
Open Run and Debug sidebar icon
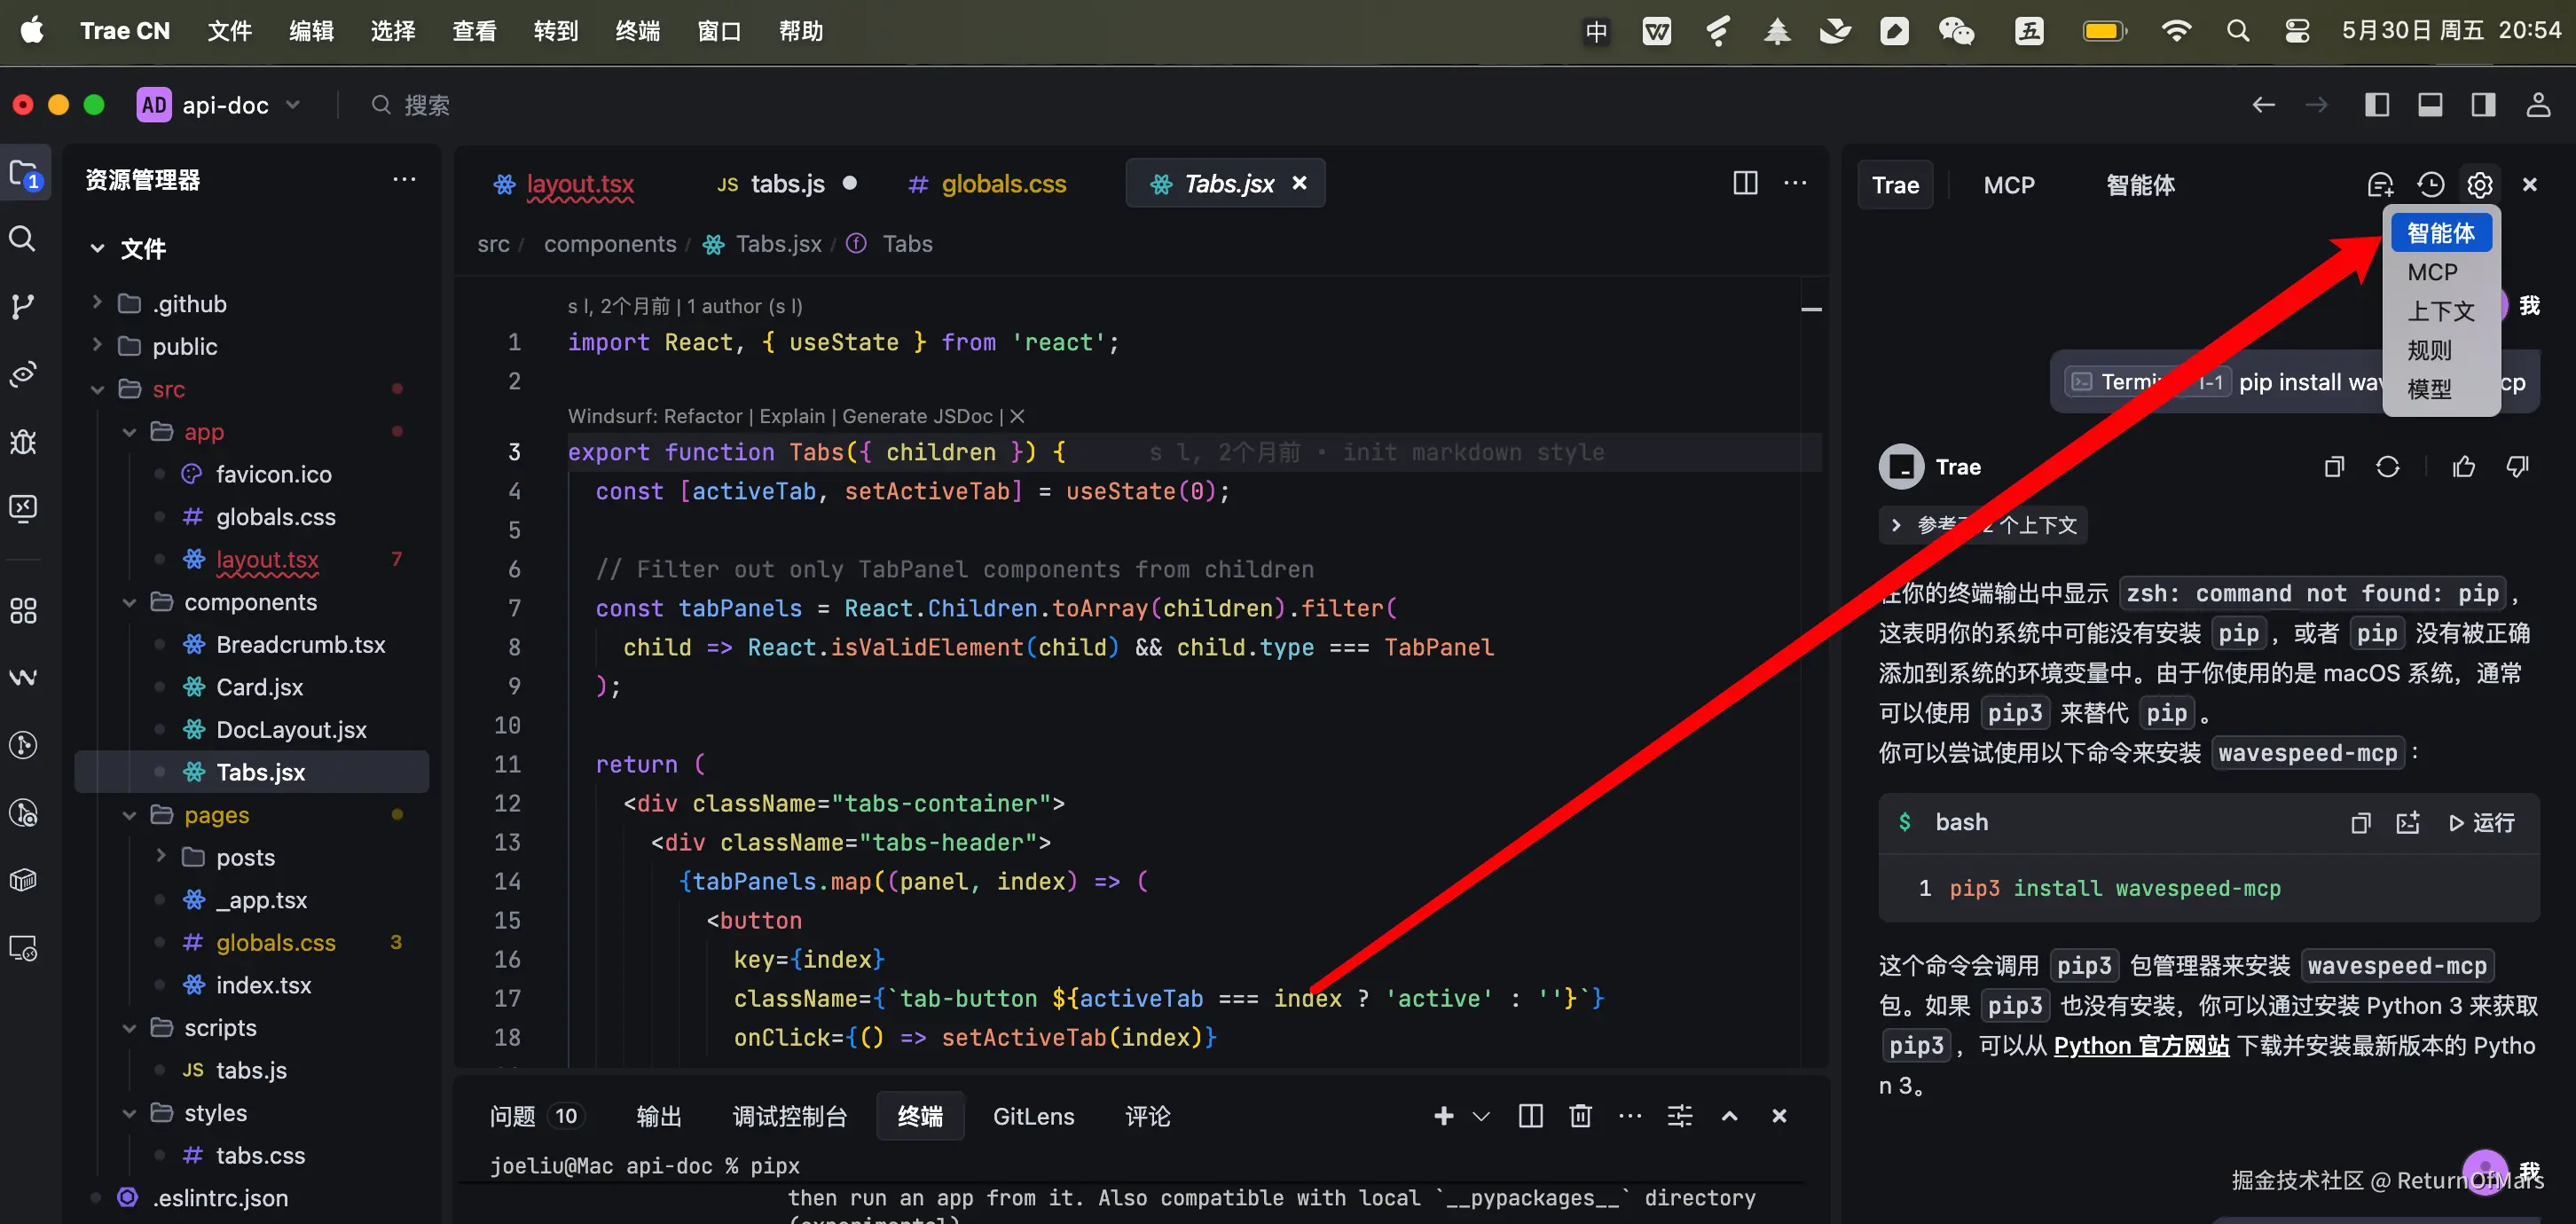[x=22, y=441]
